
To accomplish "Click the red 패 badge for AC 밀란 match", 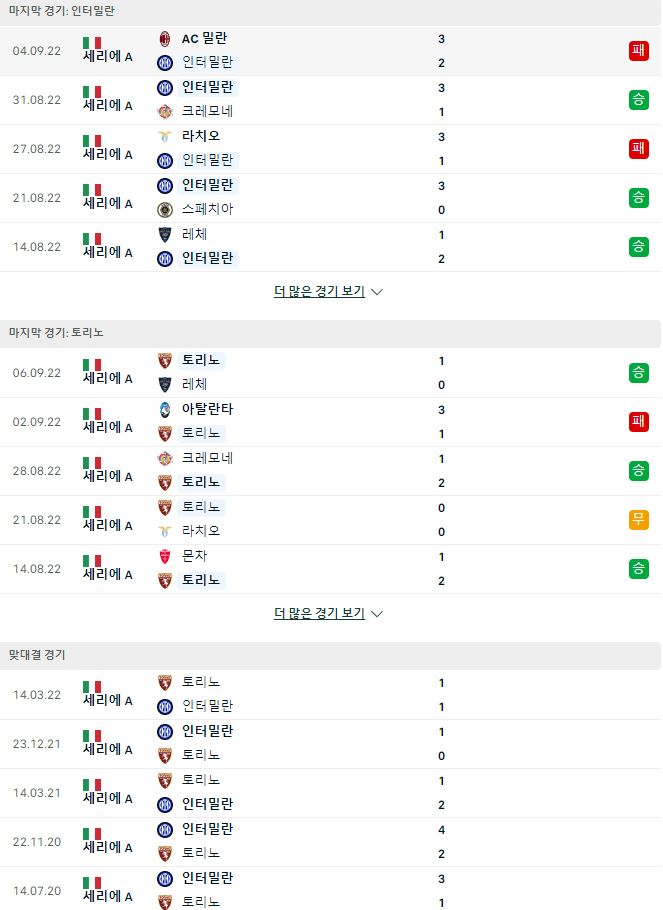I will [x=639, y=50].
